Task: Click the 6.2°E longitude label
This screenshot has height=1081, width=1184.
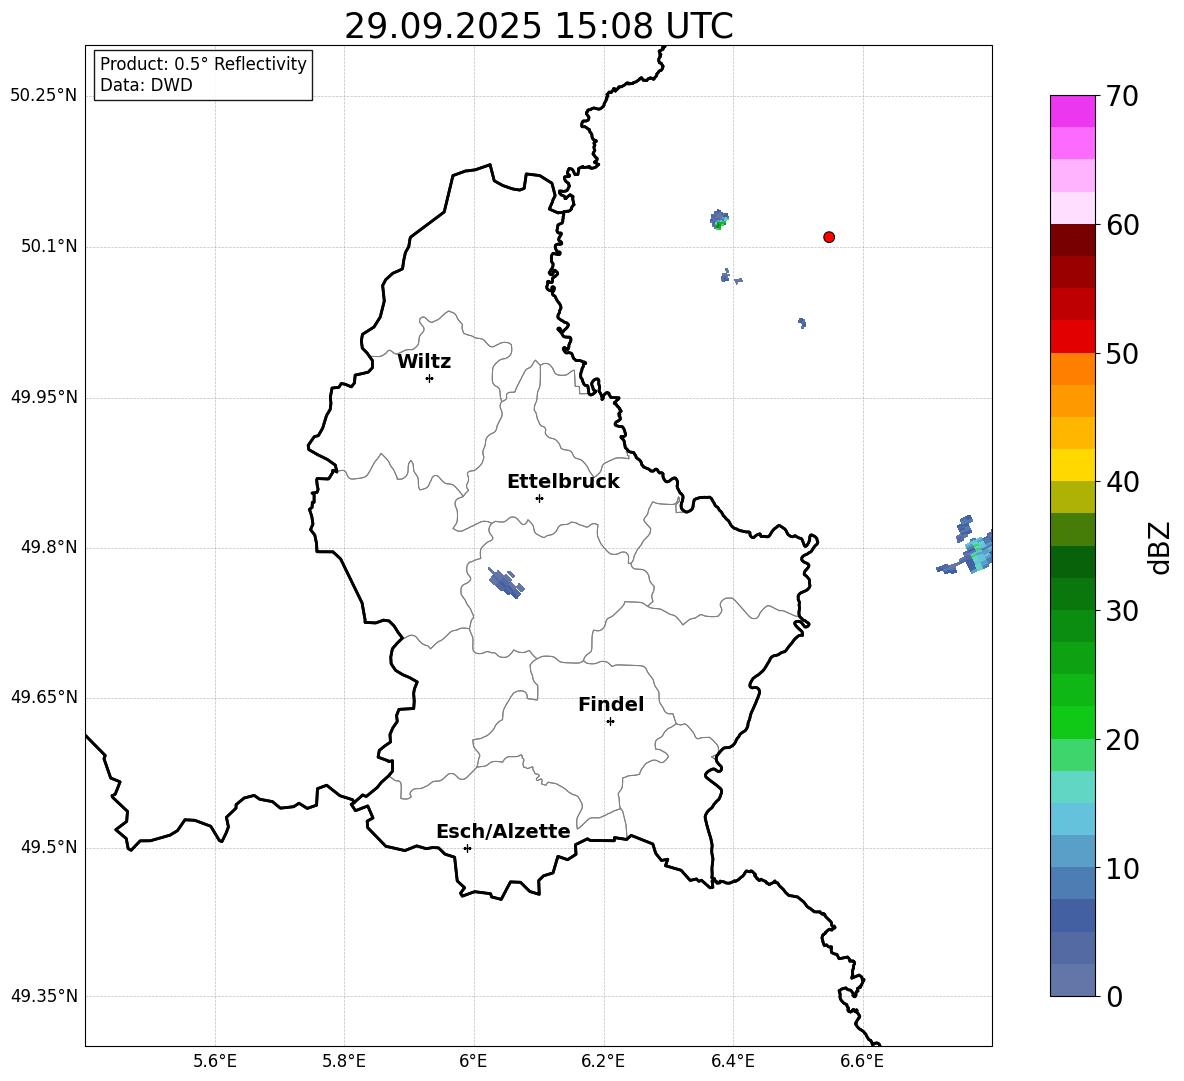Action: click(603, 1061)
